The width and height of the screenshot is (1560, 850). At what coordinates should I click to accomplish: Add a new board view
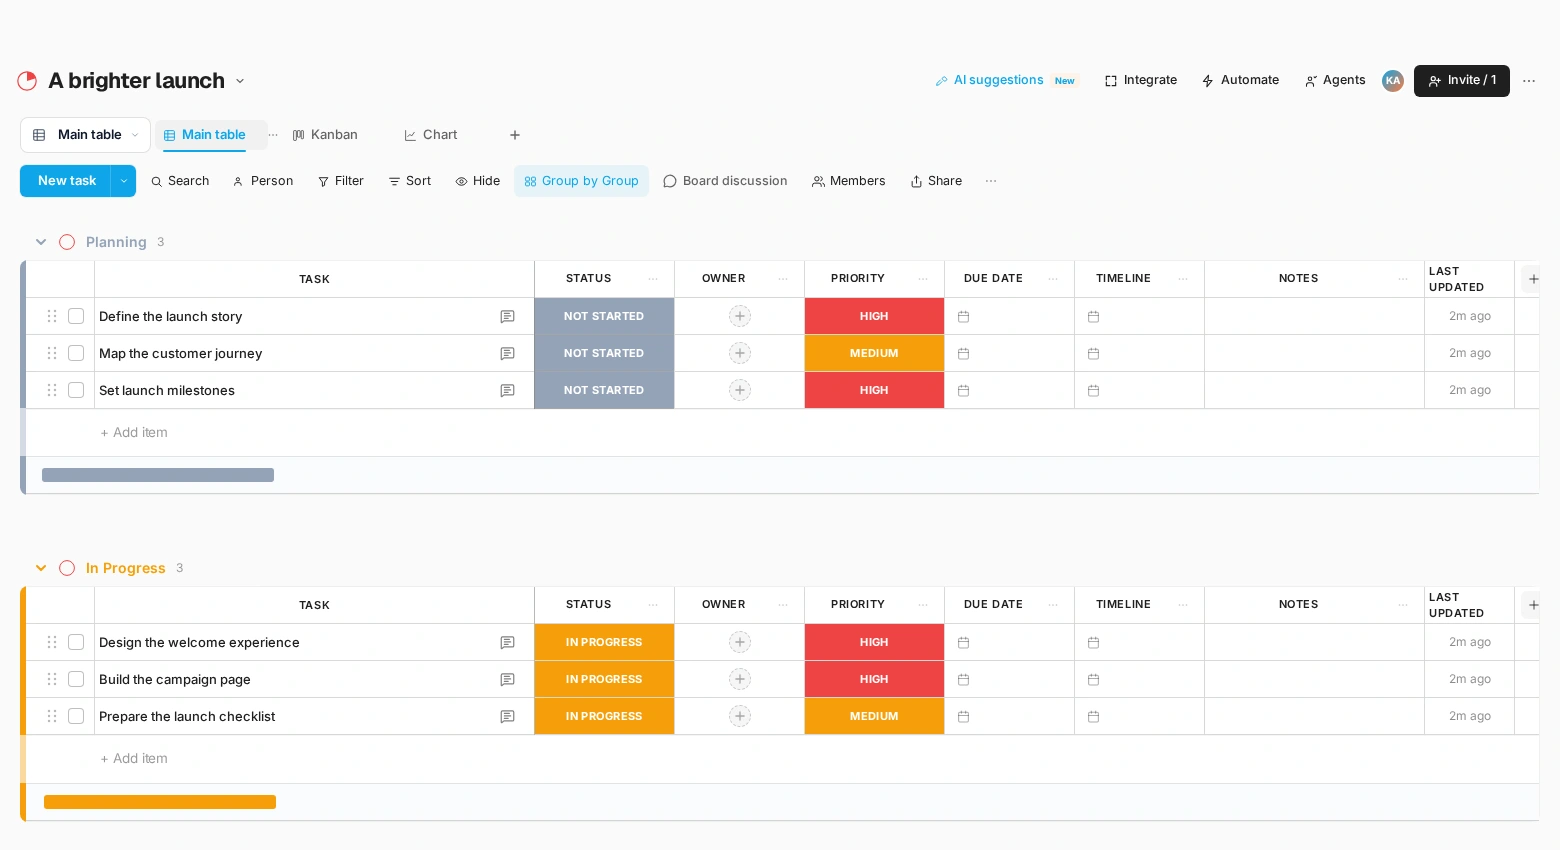[x=515, y=135]
